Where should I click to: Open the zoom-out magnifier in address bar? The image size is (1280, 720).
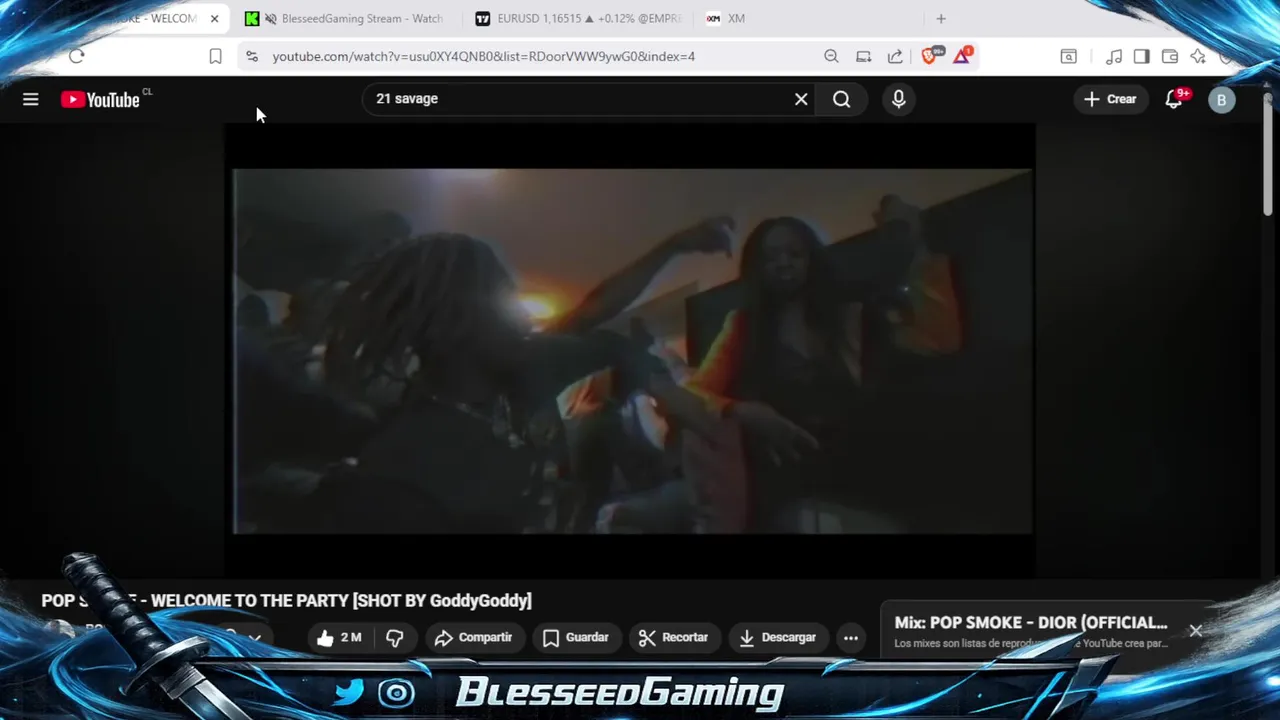click(831, 56)
